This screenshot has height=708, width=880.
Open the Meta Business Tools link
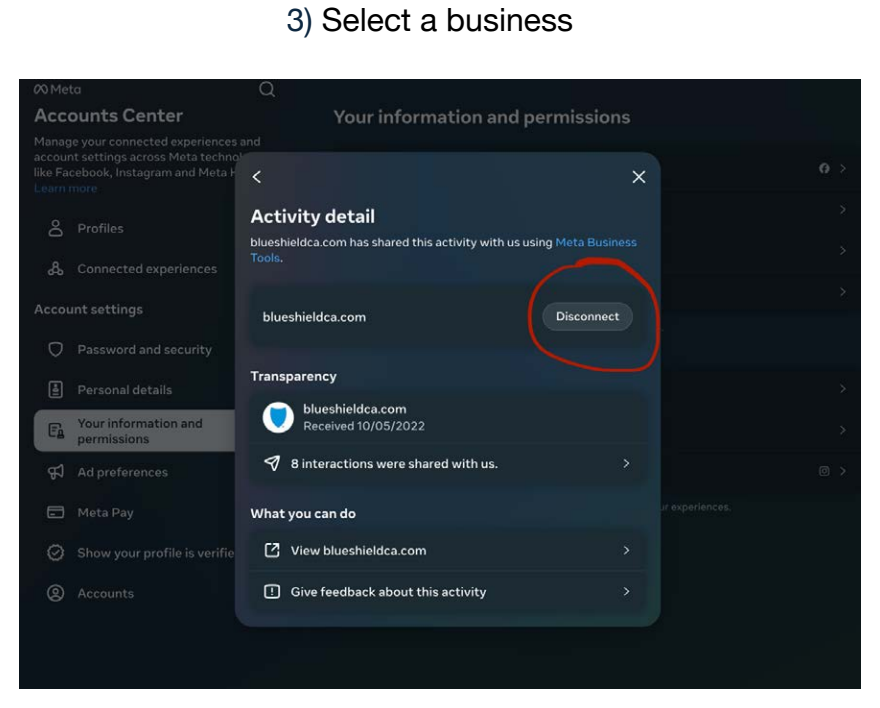coord(443,250)
